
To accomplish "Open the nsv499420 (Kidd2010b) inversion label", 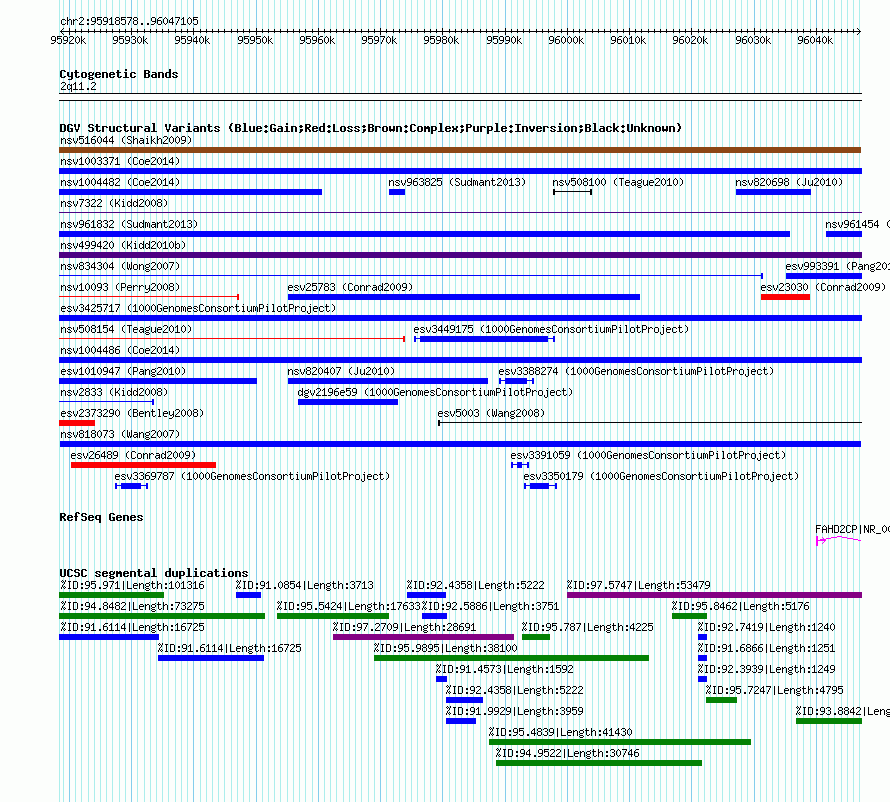I will 123,245.
